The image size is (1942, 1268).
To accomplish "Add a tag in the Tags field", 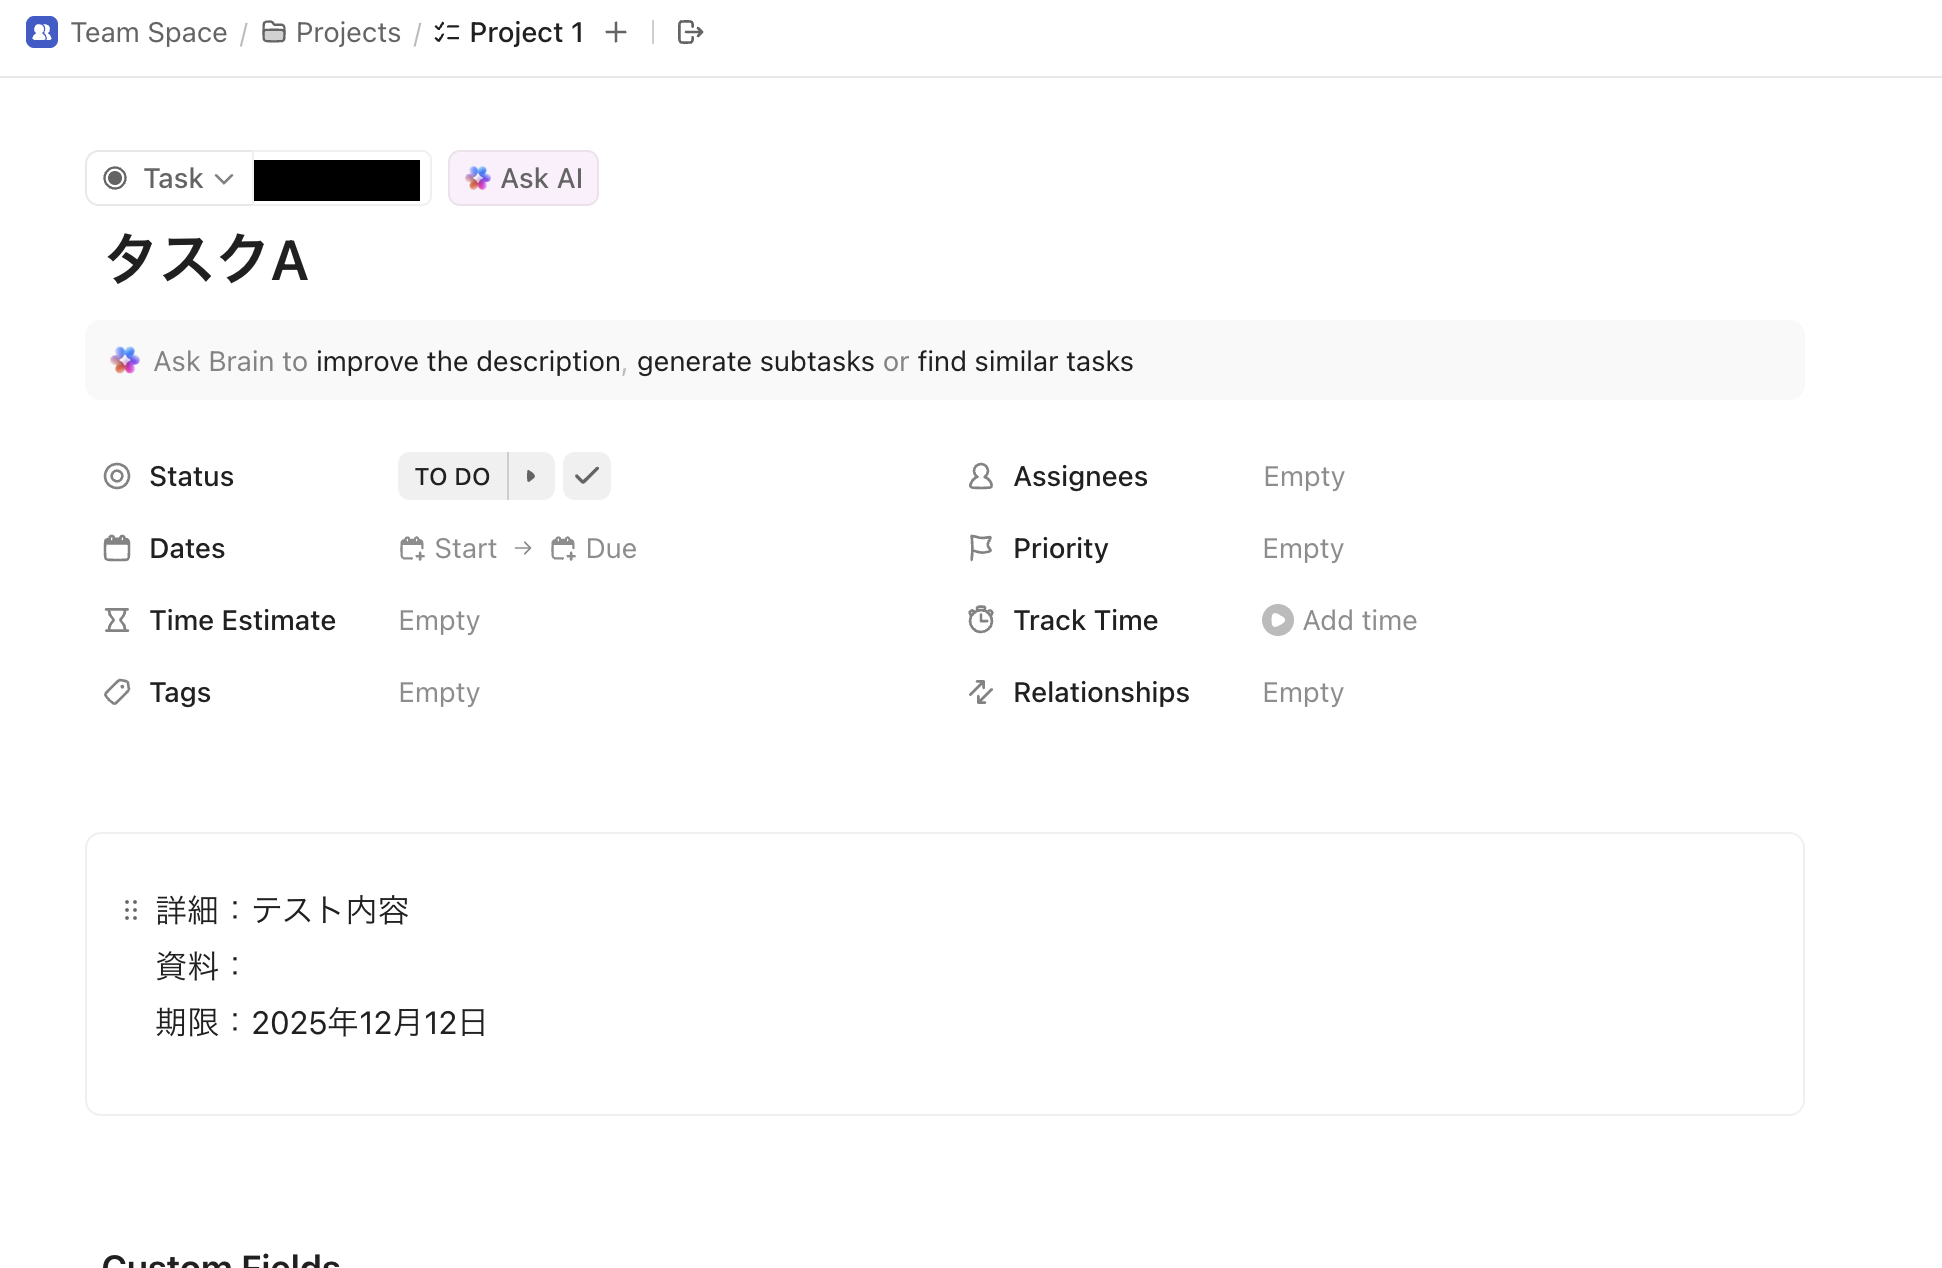I will pos(439,692).
